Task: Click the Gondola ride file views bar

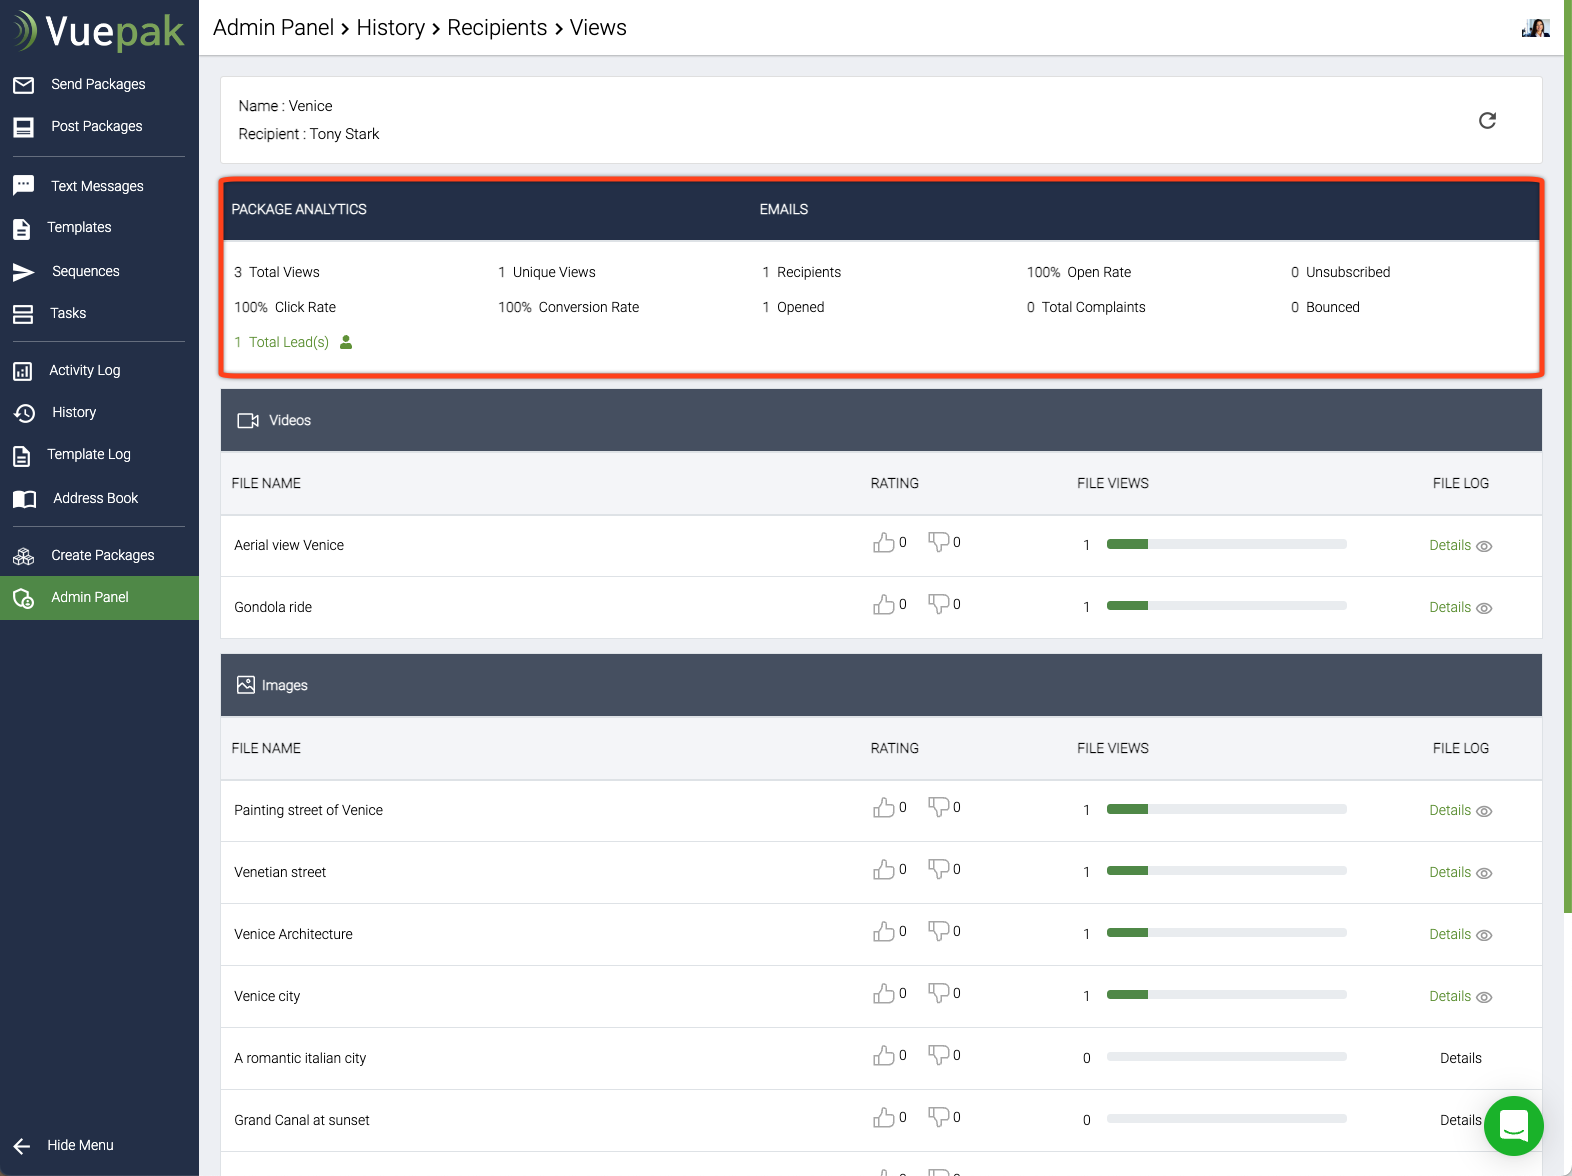Action: tap(1226, 606)
